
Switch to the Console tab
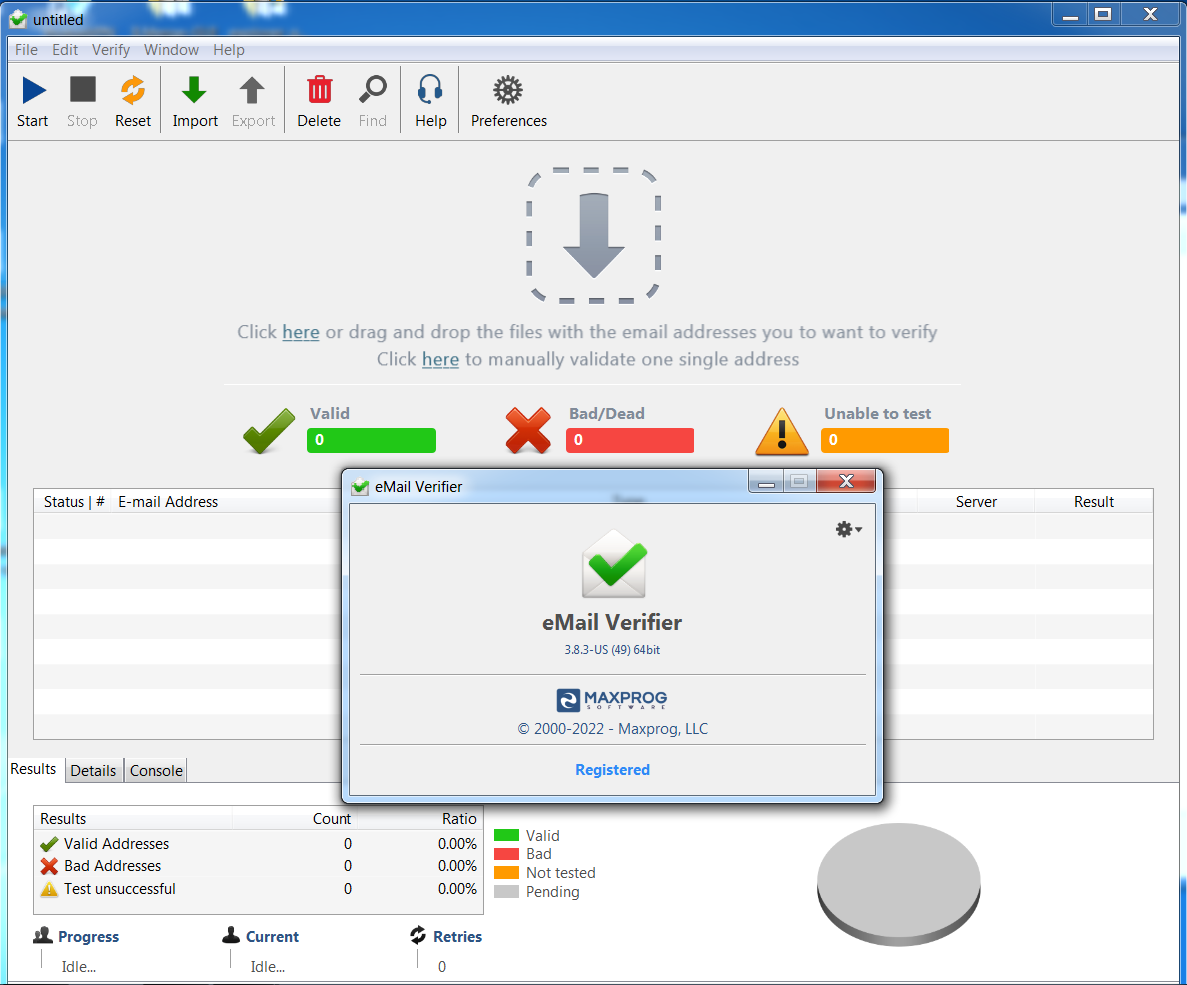pos(156,771)
